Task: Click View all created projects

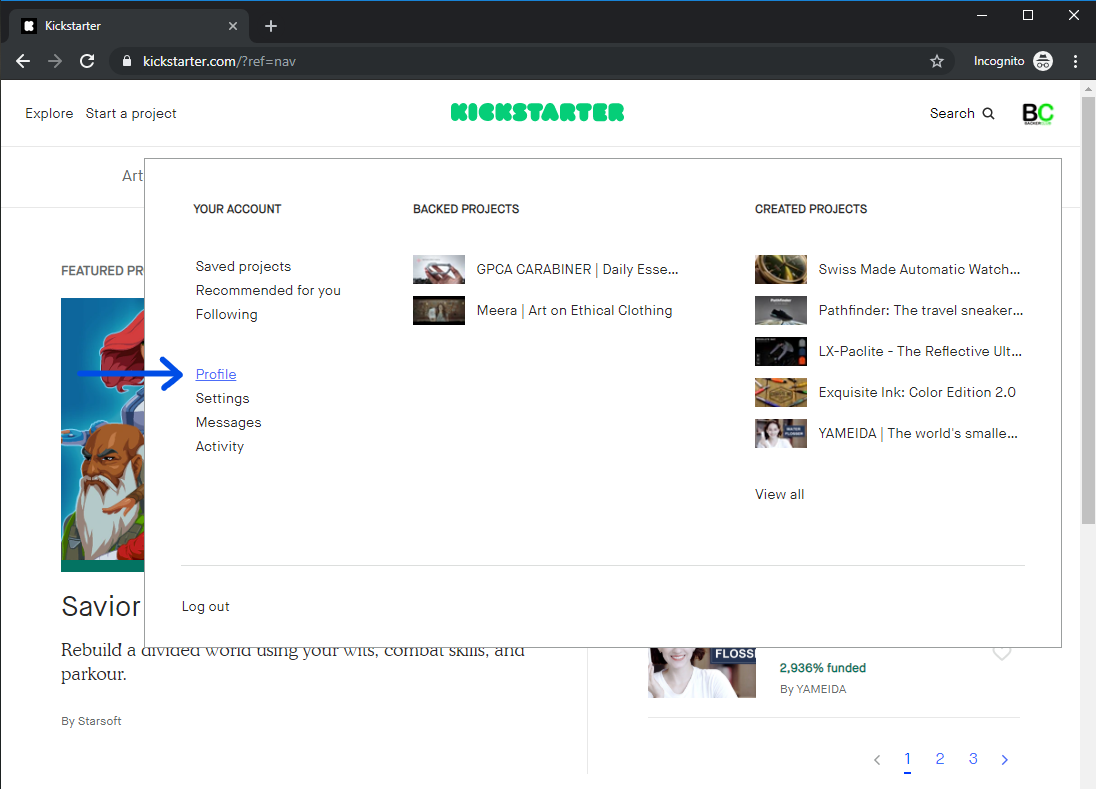Action: (x=779, y=494)
